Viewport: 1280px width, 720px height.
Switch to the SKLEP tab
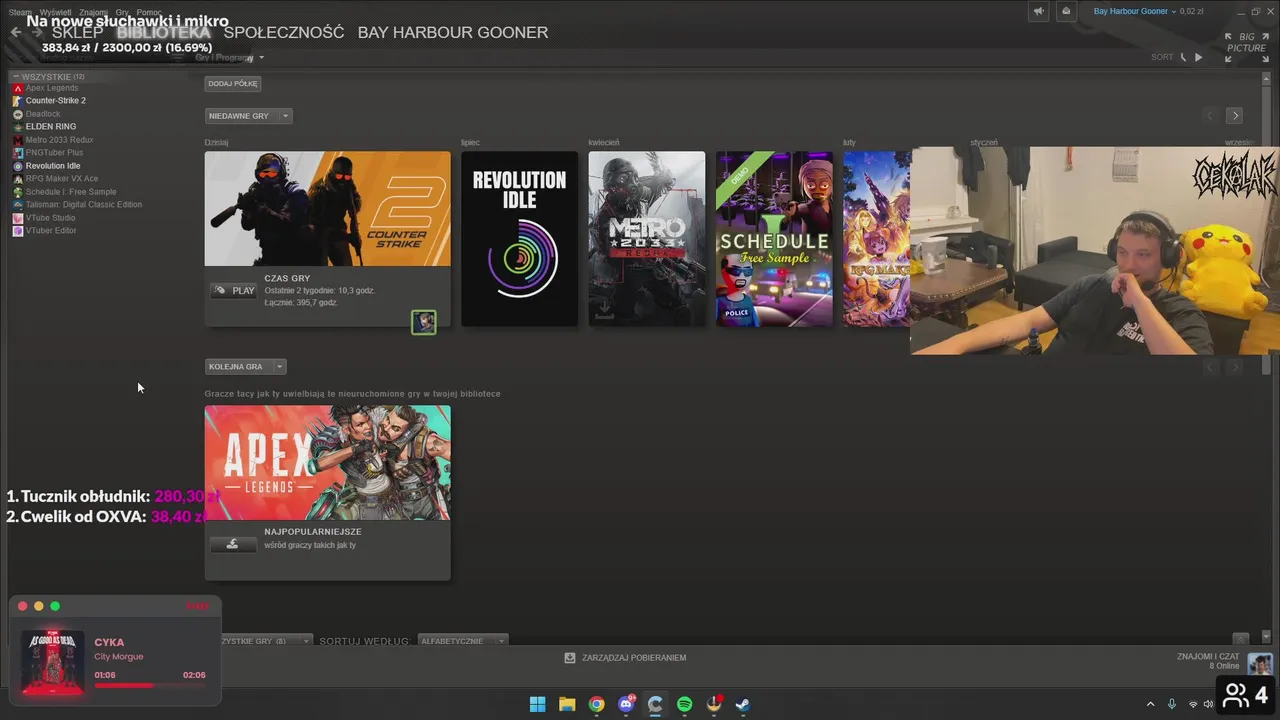point(78,32)
